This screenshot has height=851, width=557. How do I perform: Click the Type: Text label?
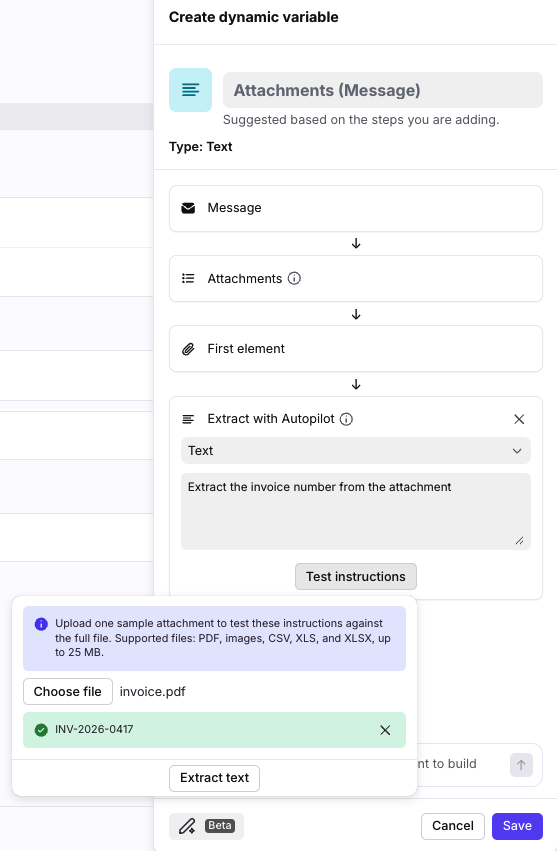click(200, 147)
